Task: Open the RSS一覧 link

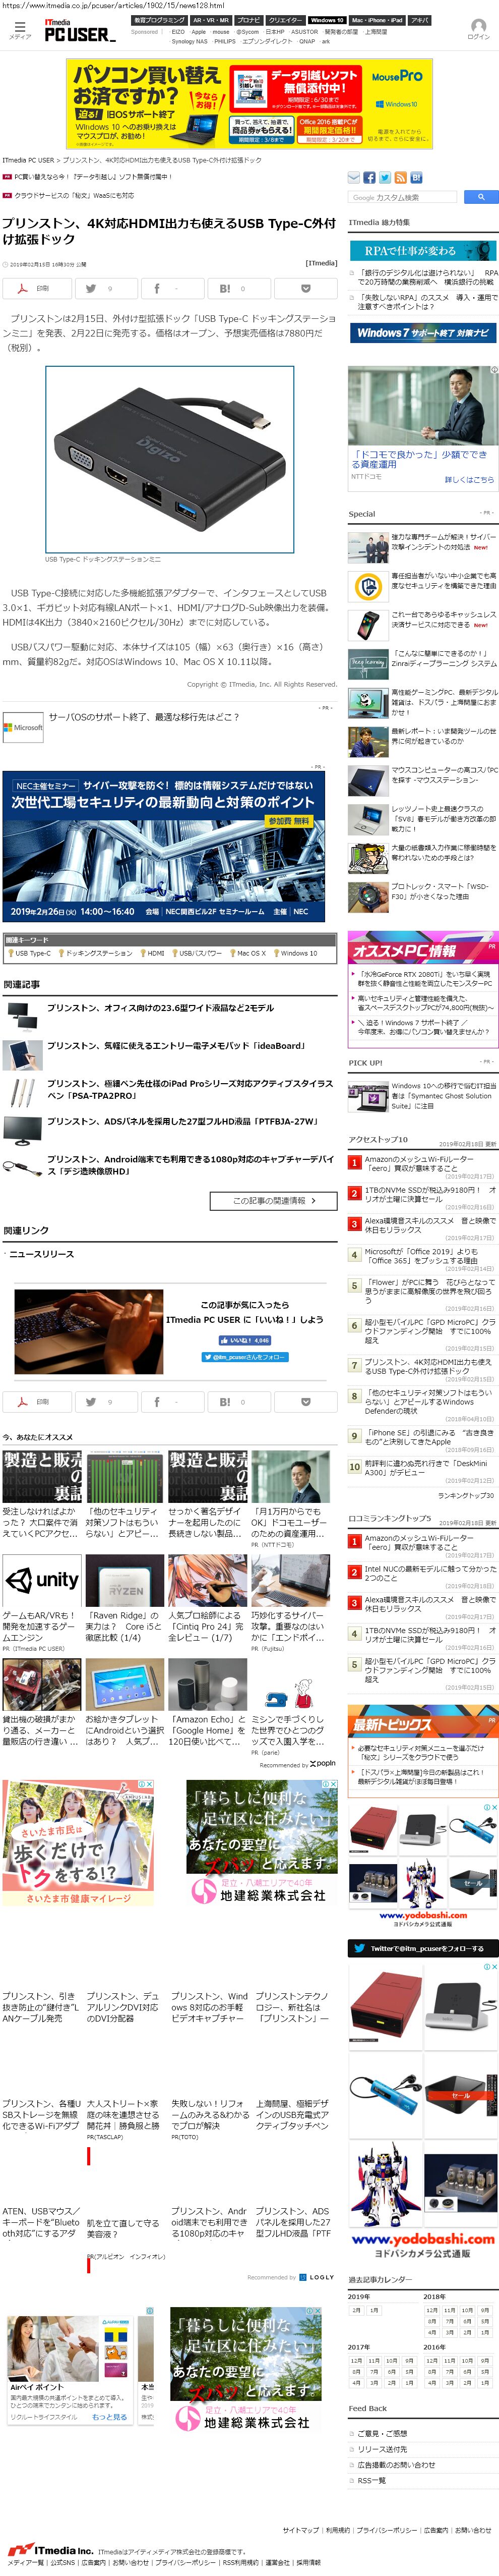Action: 371,2480
